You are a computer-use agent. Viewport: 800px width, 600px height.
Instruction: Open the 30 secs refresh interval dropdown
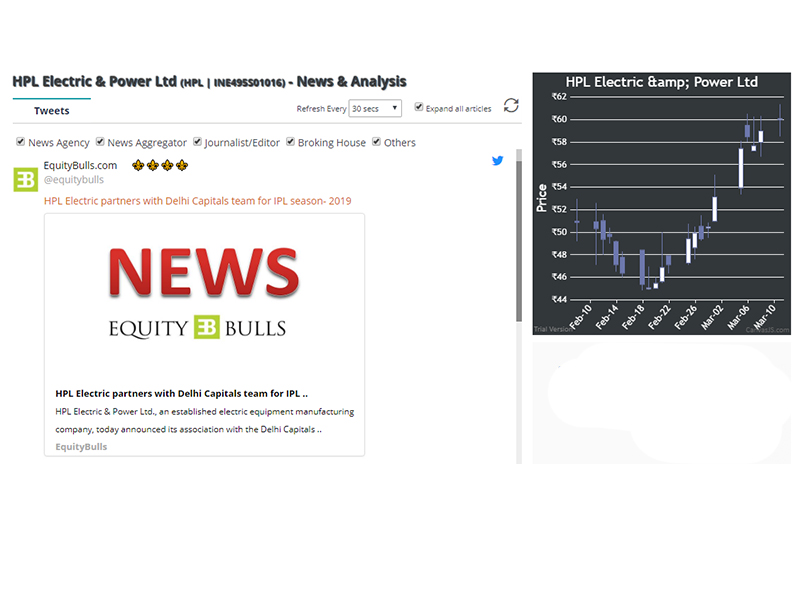375,108
